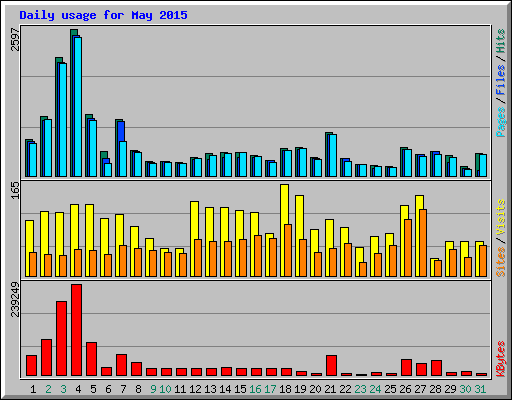
Task: Click the orange sites bar for day 26
Action: tap(408, 248)
